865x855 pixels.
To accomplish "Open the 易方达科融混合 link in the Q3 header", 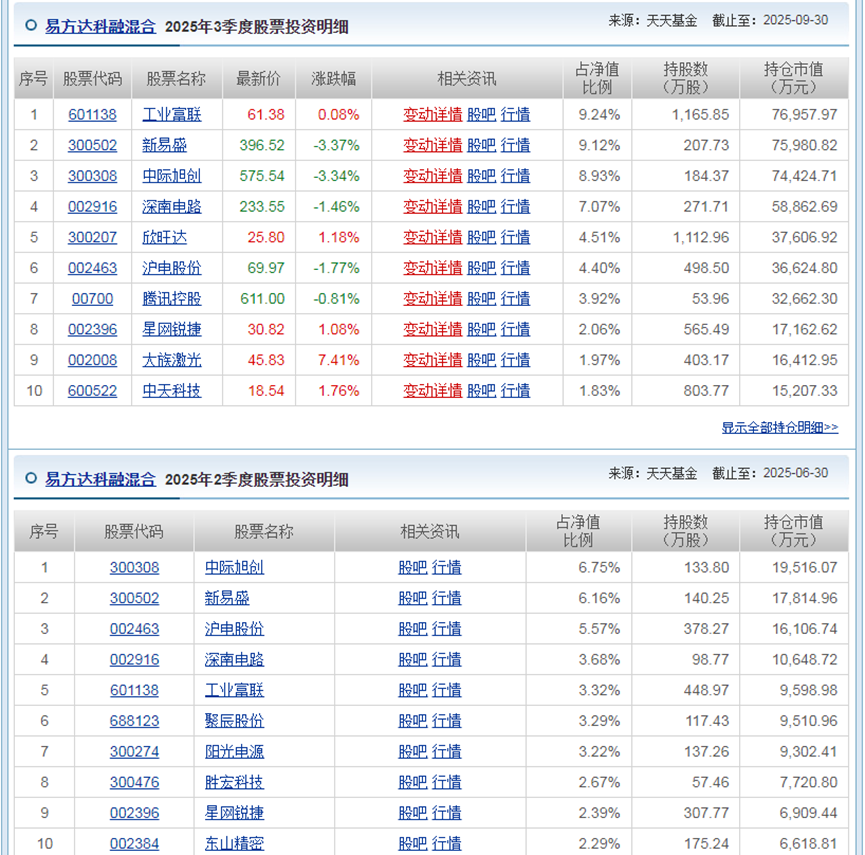I will 100,26.
